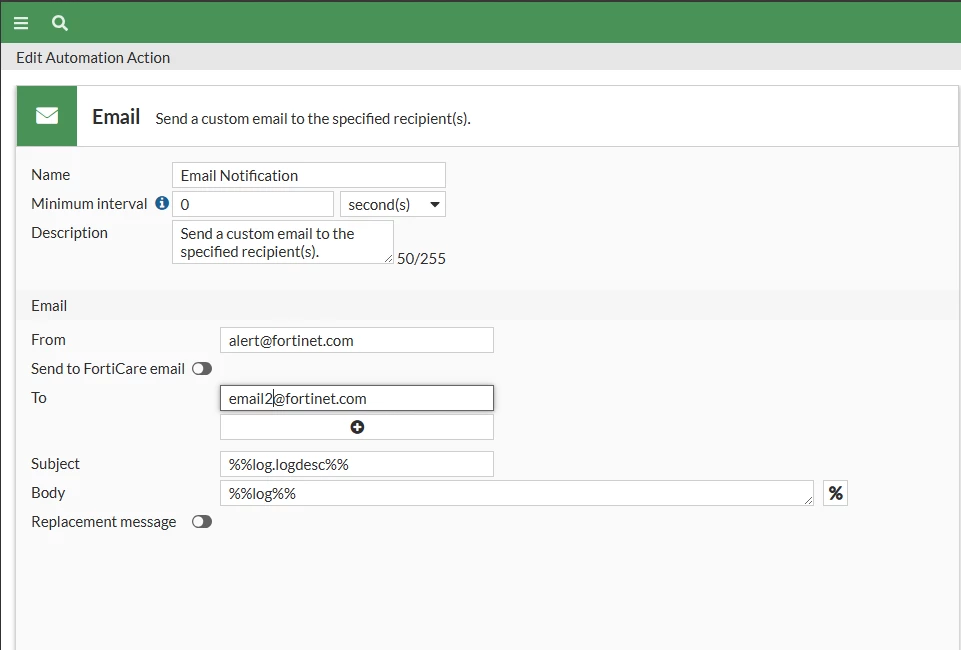Click the From field label
Screen dimensions: 961x650
(48, 339)
